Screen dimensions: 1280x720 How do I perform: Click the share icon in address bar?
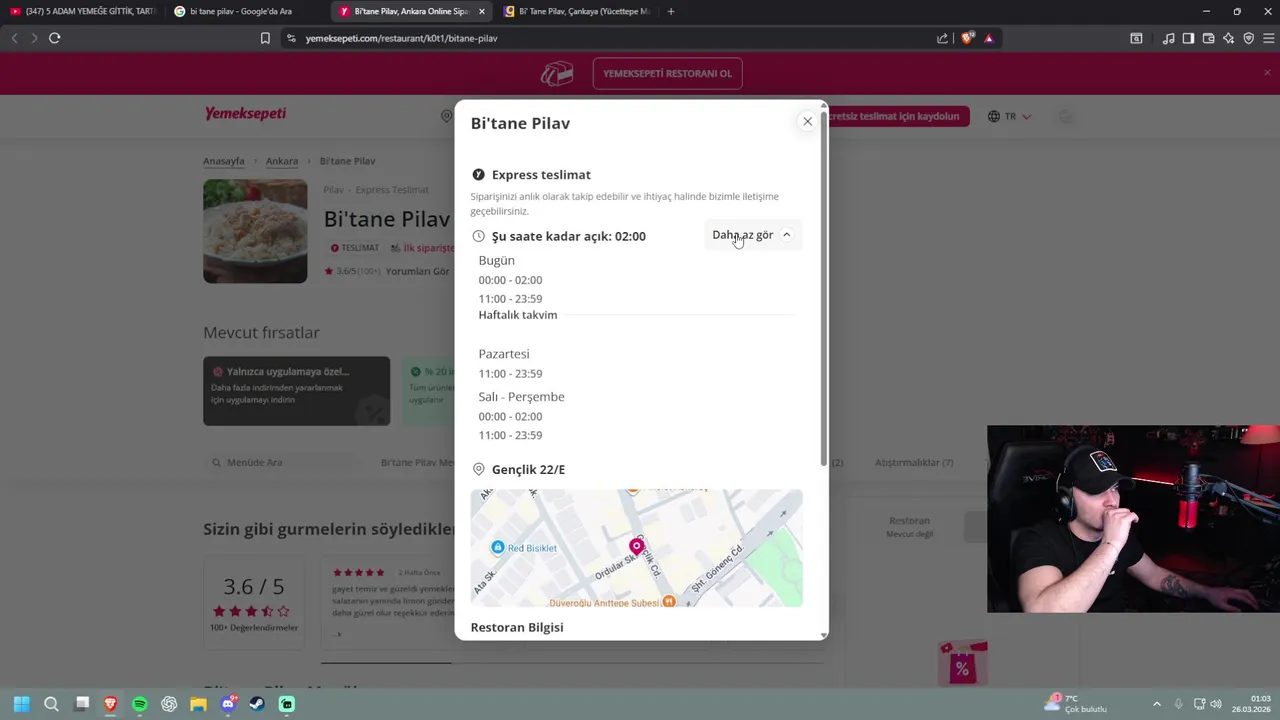pyautogui.click(x=942, y=38)
